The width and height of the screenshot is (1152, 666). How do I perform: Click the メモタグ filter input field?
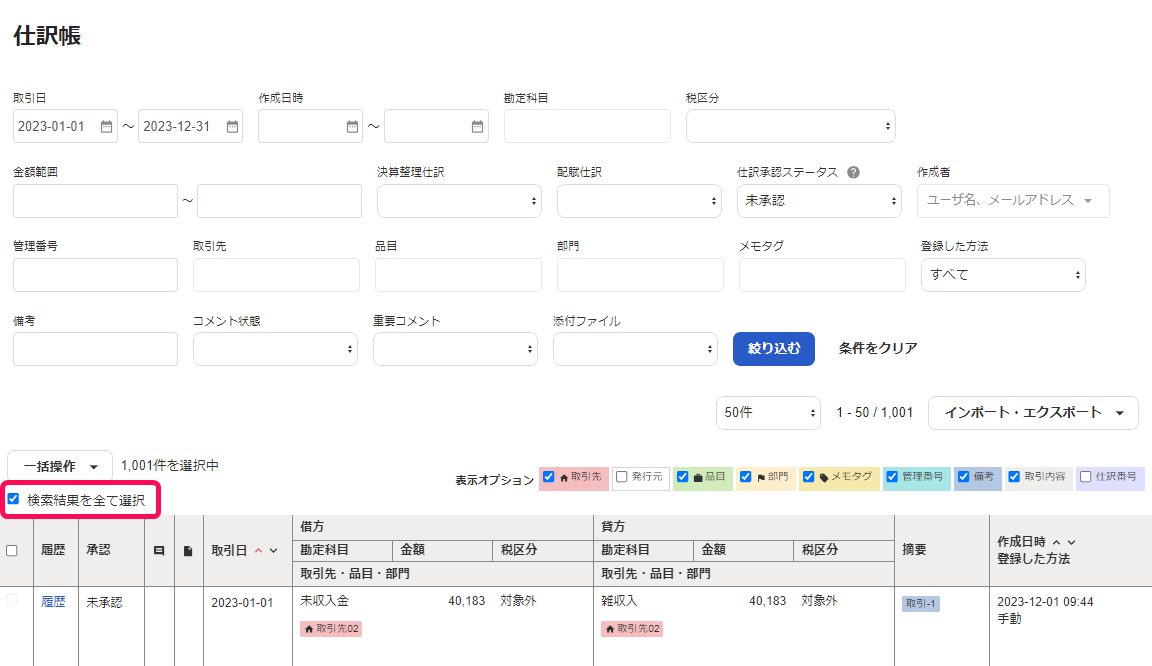pyautogui.click(x=822, y=275)
